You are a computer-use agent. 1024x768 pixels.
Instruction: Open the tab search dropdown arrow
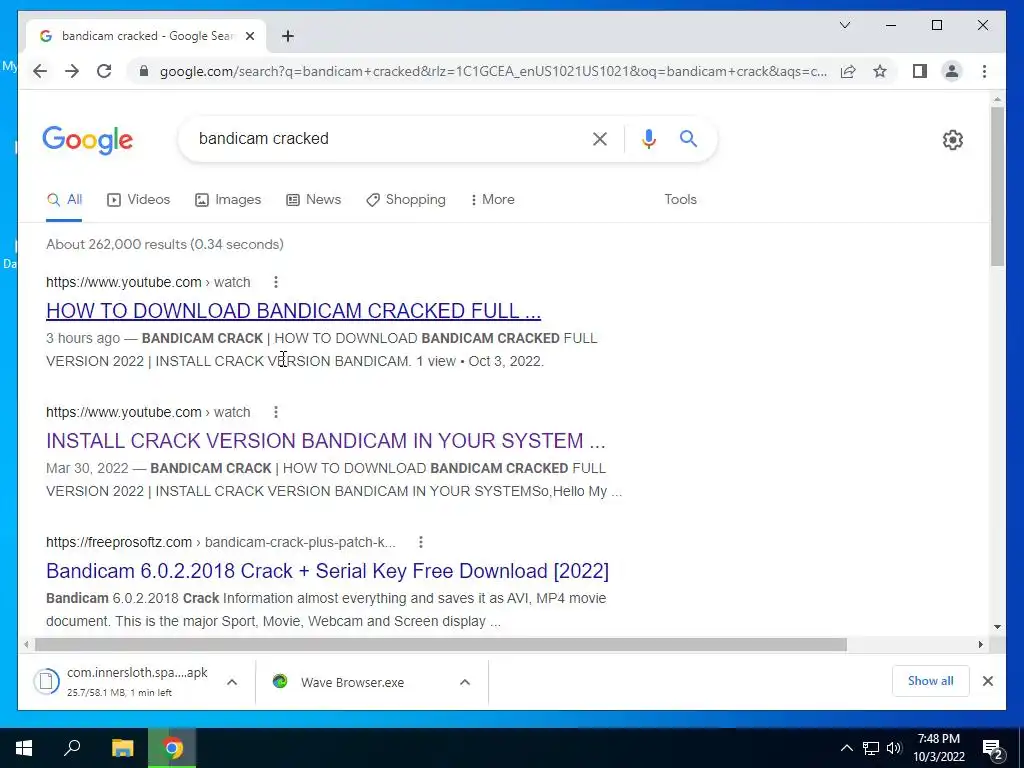click(x=844, y=25)
